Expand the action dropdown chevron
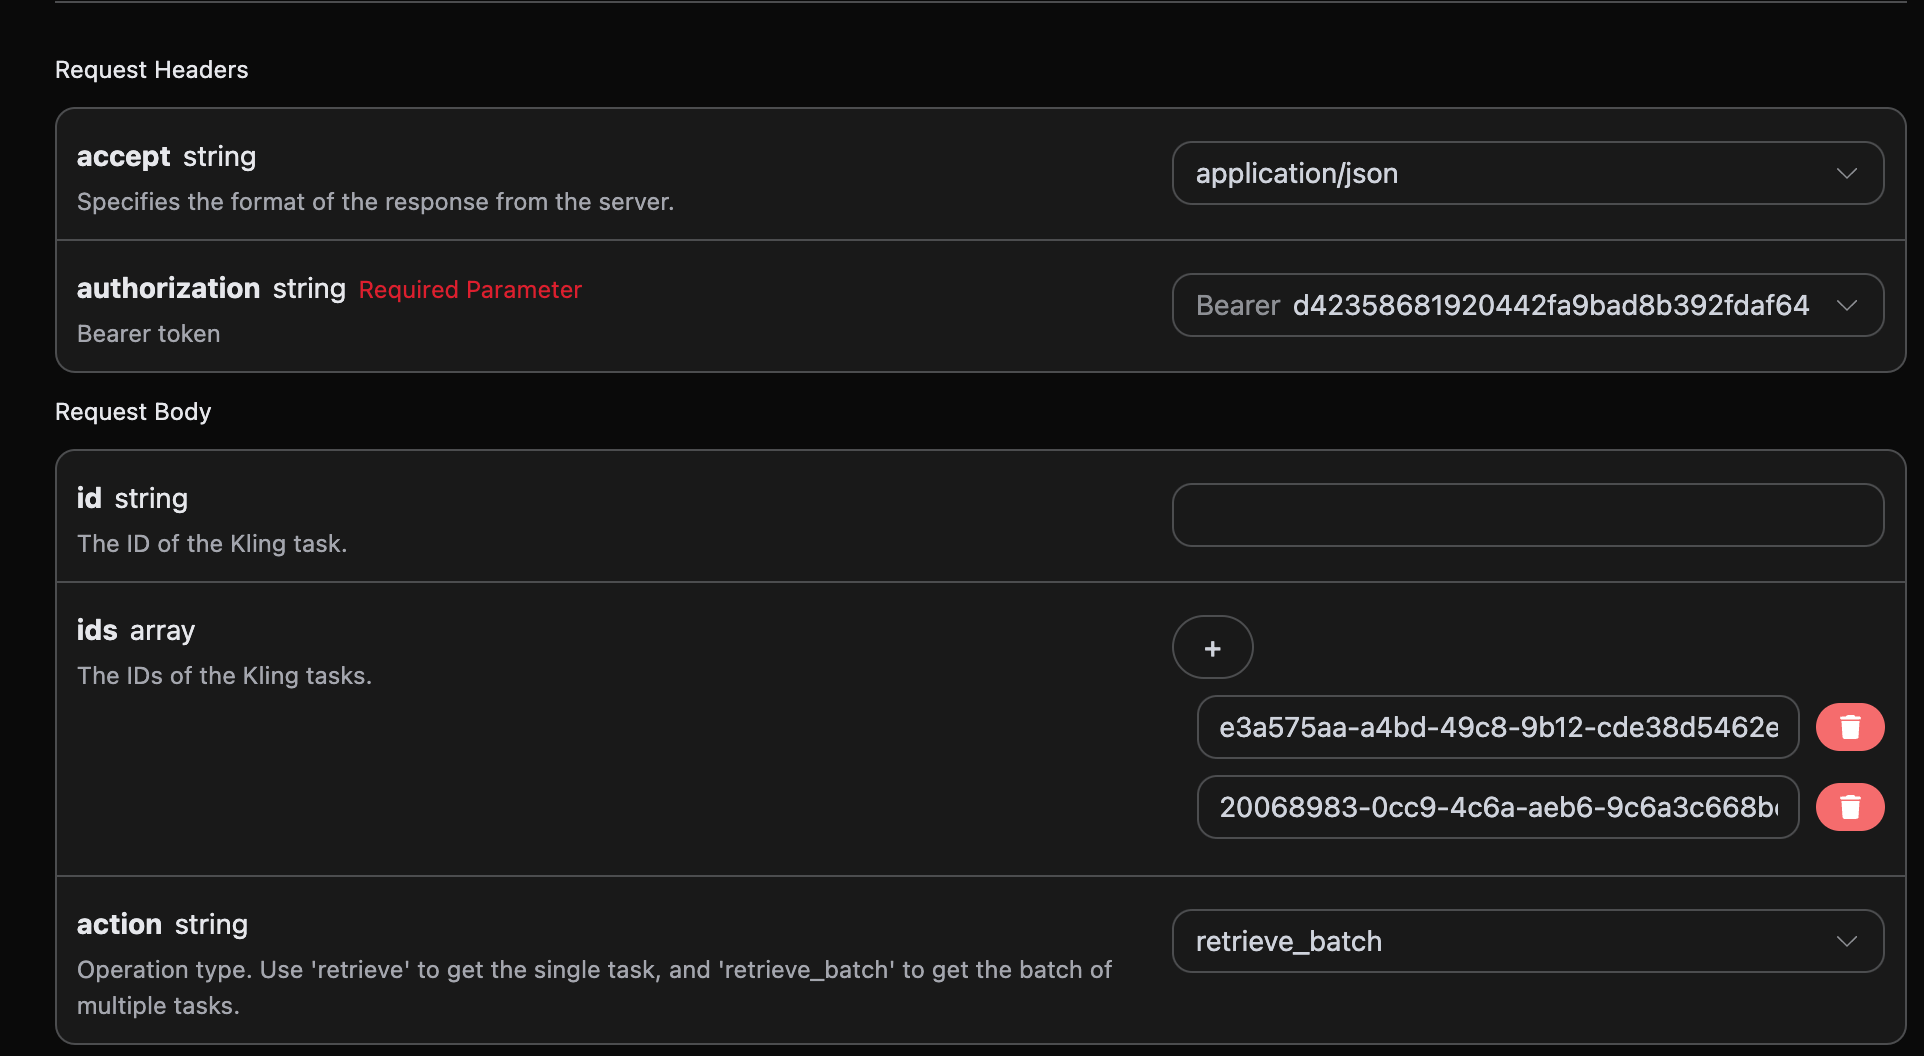The width and height of the screenshot is (1924, 1056). pyautogui.click(x=1846, y=941)
